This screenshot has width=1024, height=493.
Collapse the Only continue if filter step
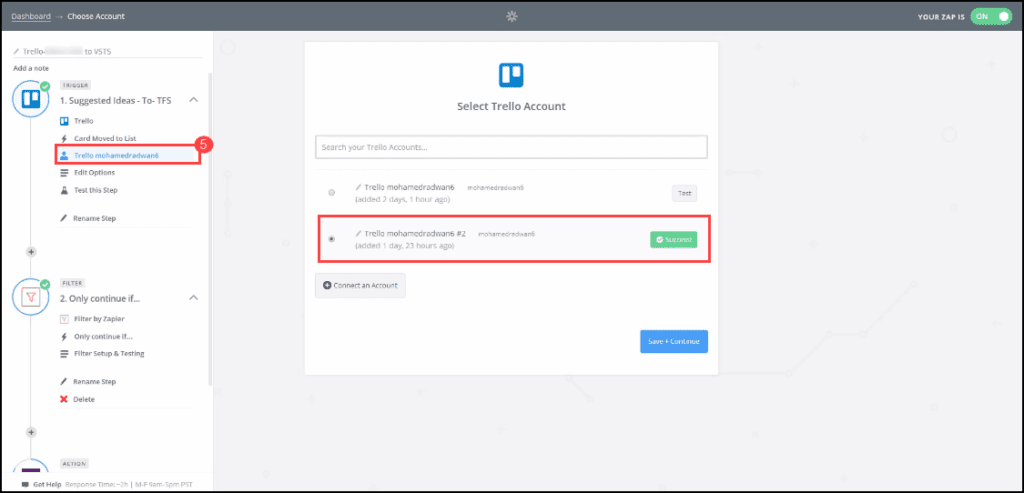(x=193, y=297)
